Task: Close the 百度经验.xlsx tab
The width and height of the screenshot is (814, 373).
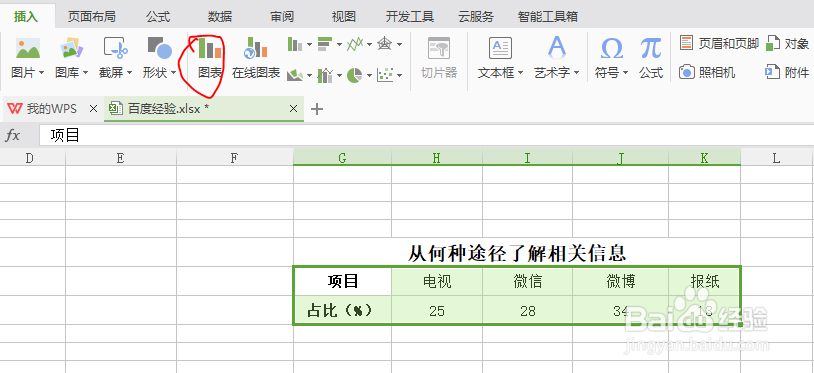Action: click(293, 109)
